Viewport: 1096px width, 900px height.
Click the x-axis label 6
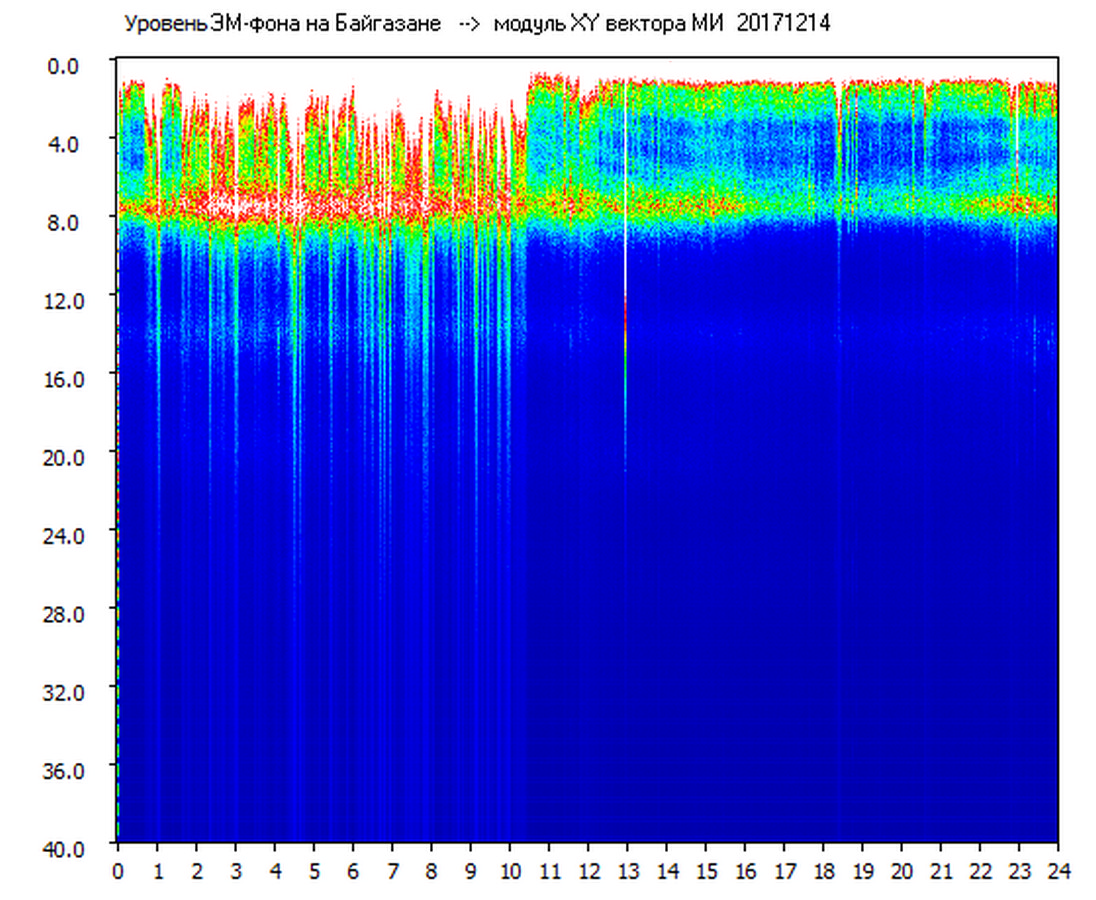point(353,870)
